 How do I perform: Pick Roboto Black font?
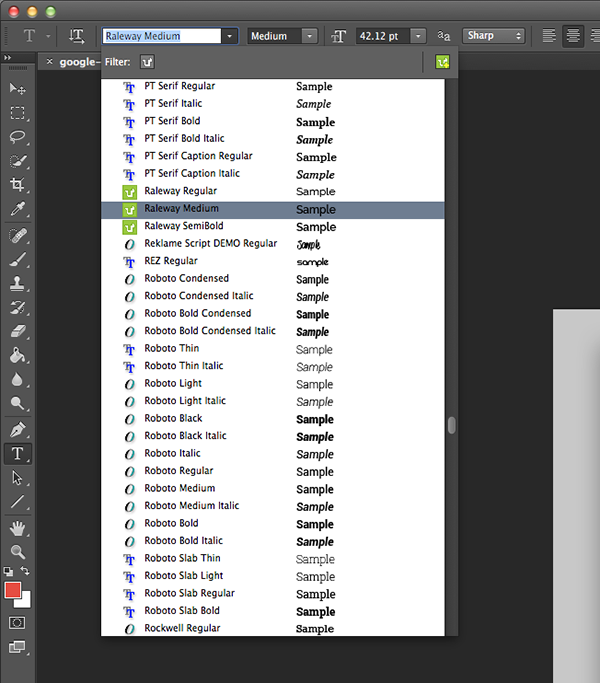(x=273, y=418)
